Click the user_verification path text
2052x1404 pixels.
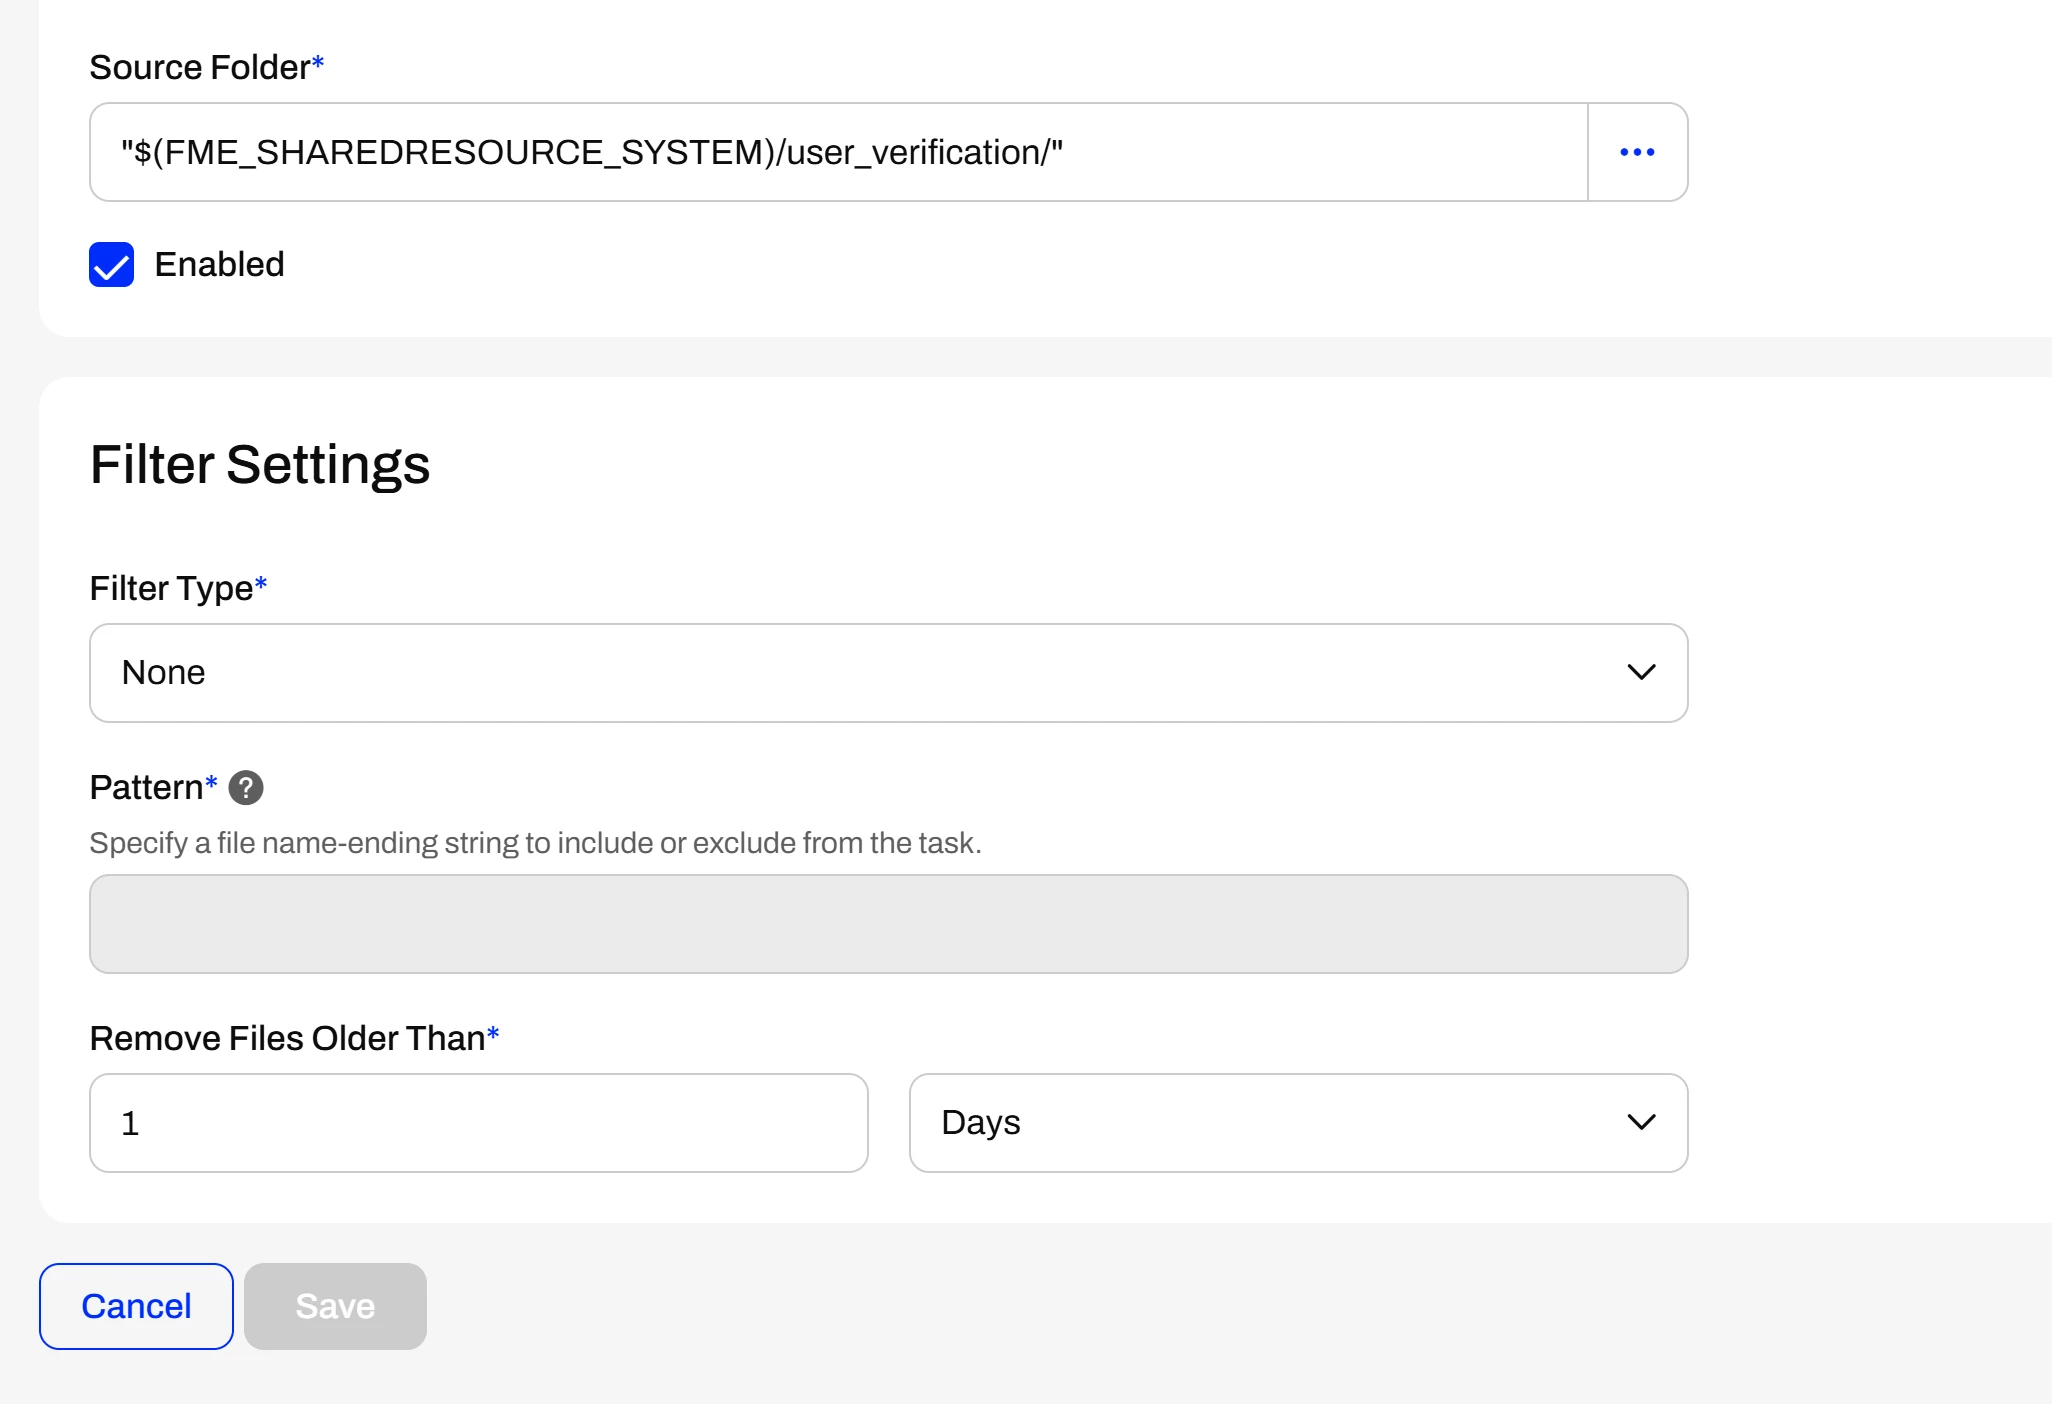click(915, 152)
